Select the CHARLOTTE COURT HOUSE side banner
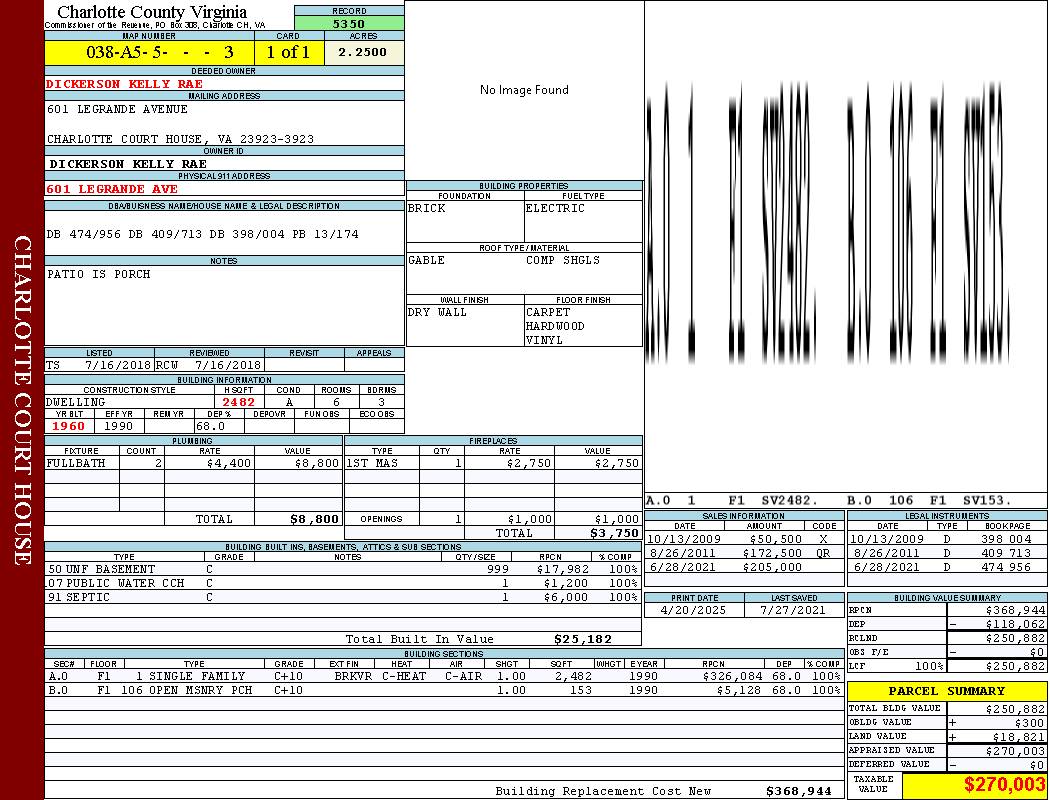The image size is (1050, 800). pyautogui.click(x=22, y=400)
